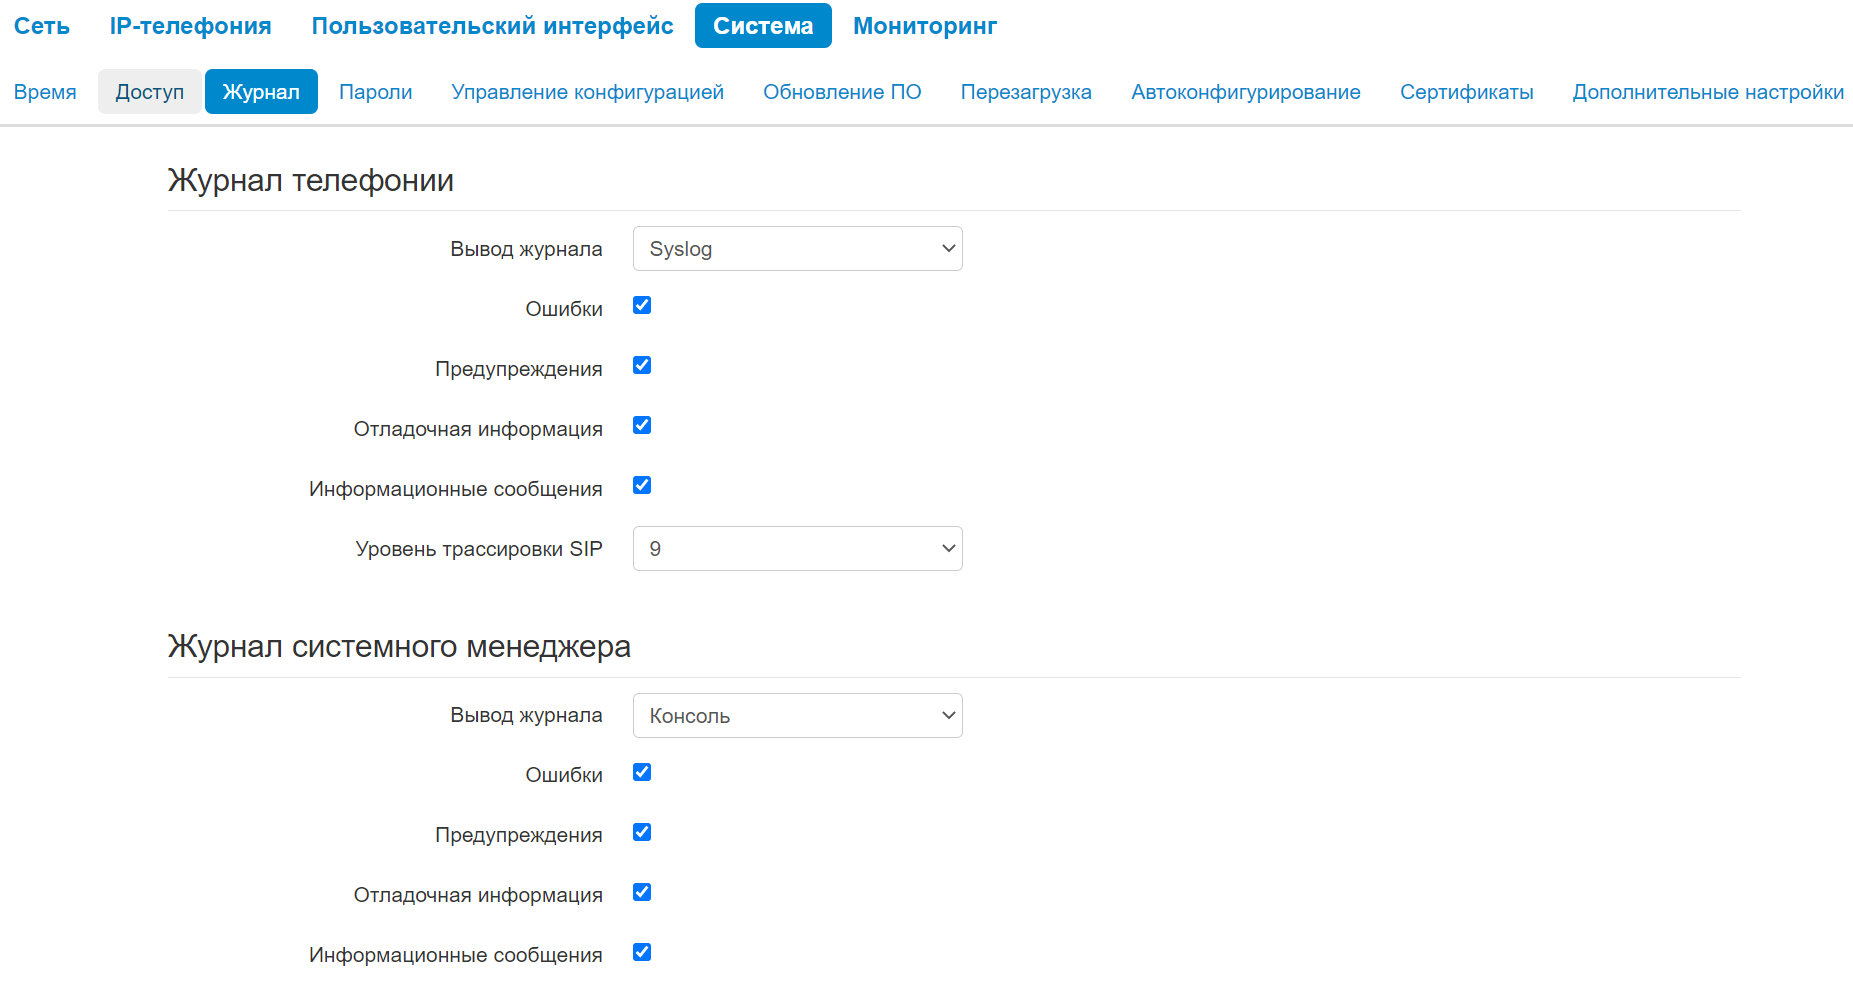
Task: Toggle Предупреждения checkbox in Журнал телефонии
Action: pyautogui.click(x=642, y=366)
